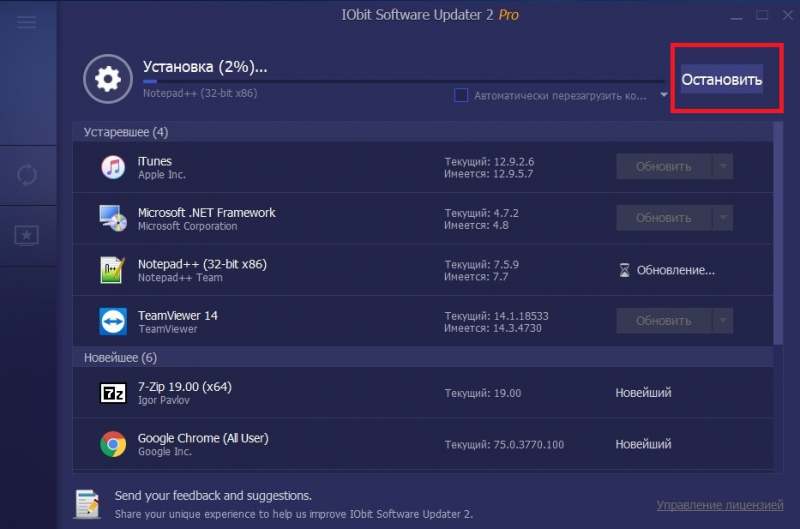
Task: Select Microsoft .NET Framework title text
Action: coord(206,213)
